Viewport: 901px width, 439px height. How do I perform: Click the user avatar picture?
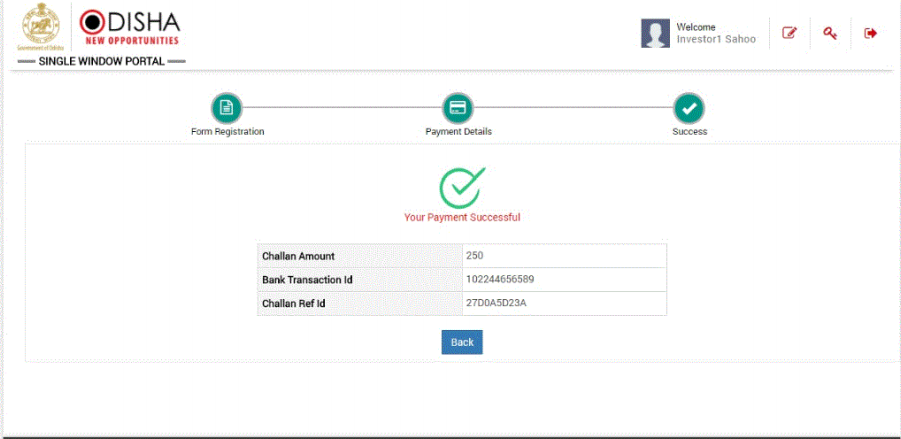coord(655,33)
